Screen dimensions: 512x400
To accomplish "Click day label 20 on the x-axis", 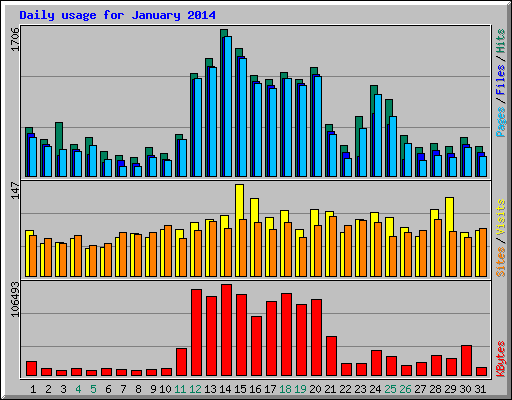I will coord(315,389).
